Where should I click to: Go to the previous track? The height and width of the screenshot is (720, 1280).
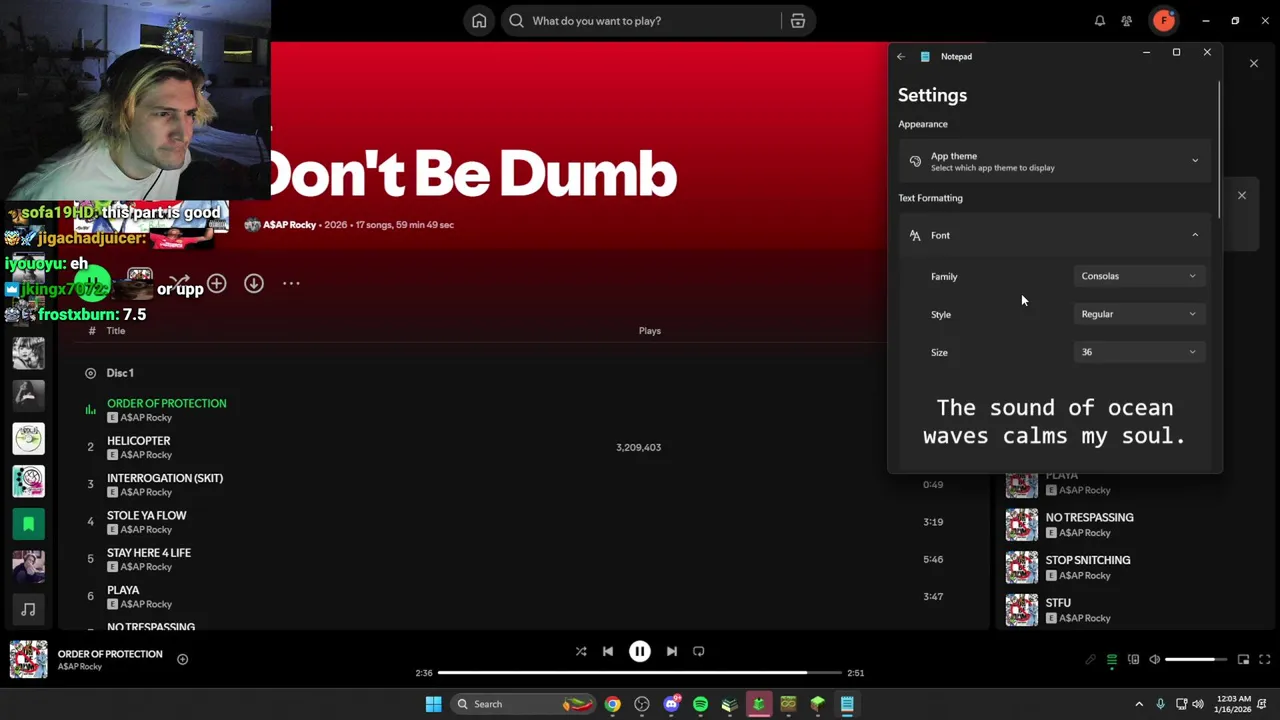pyautogui.click(x=608, y=652)
